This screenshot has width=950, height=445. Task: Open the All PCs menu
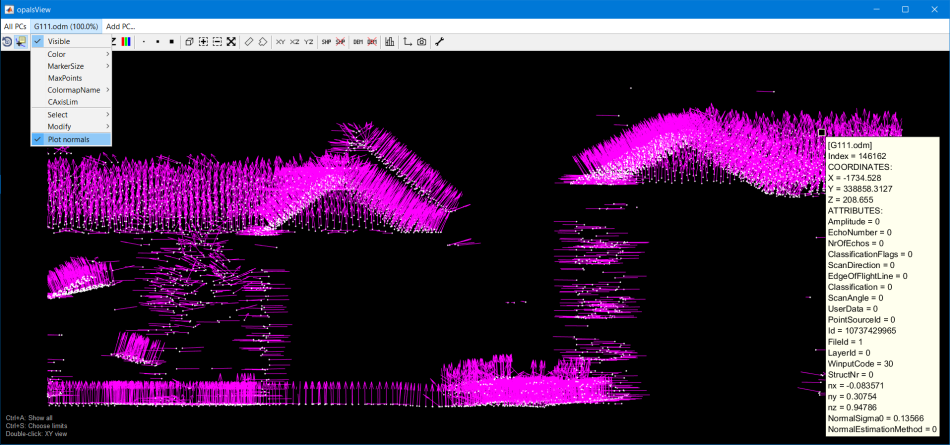coord(14,26)
